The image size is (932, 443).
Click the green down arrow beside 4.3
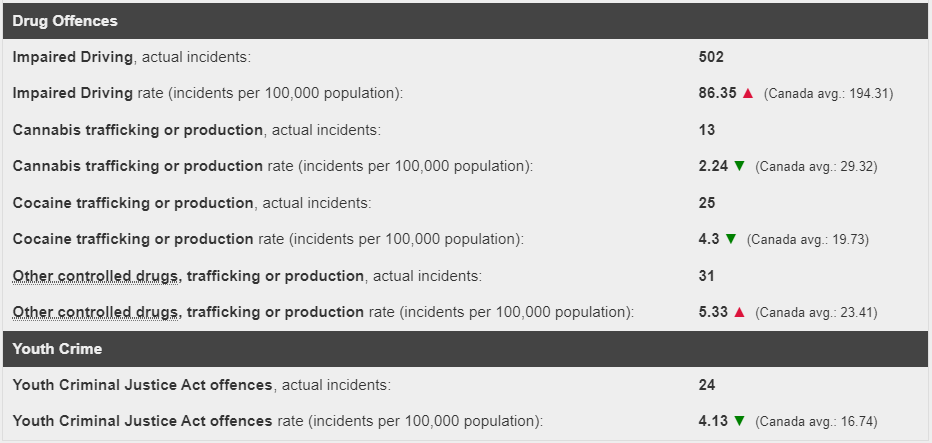tap(731, 239)
